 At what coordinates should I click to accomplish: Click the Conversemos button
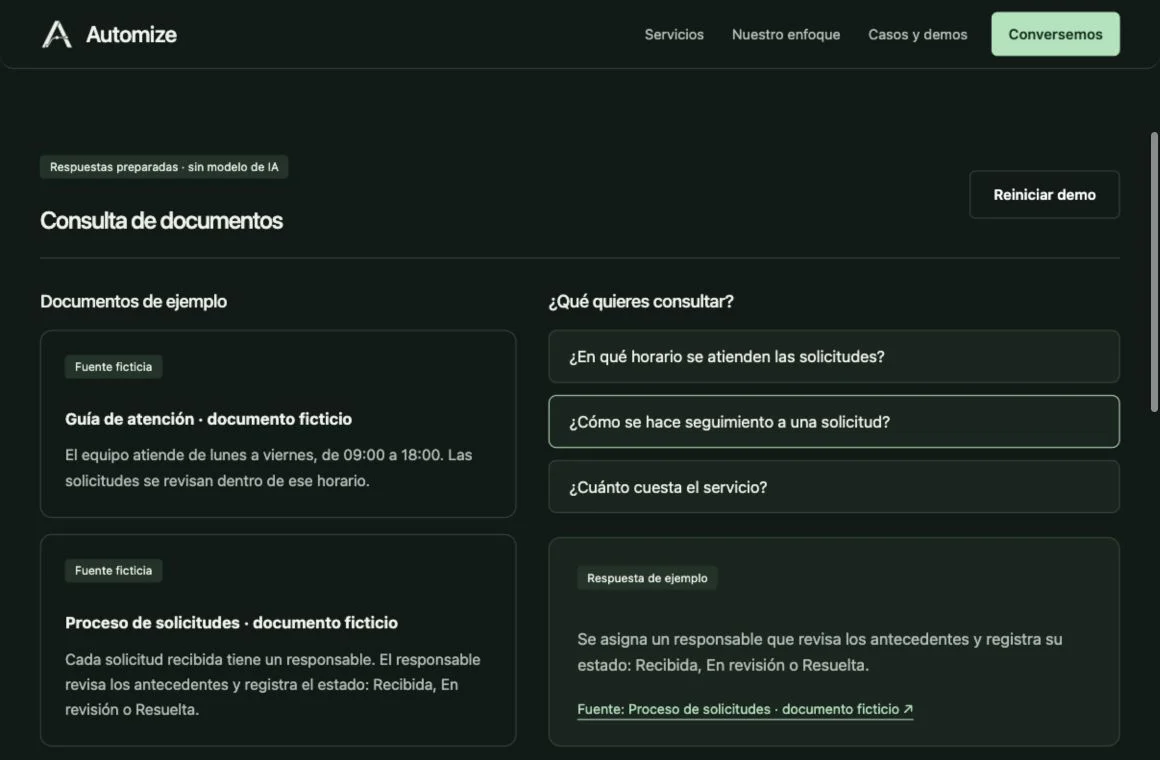coord(1055,34)
